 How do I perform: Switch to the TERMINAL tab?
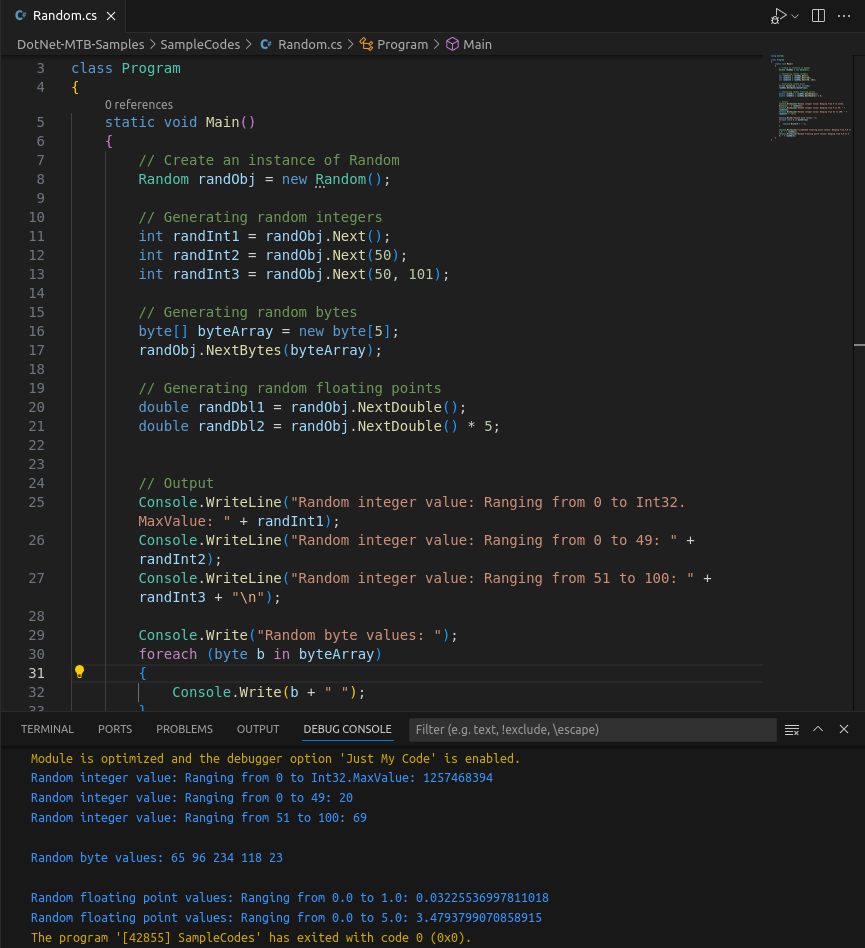[x=47, y=729]
